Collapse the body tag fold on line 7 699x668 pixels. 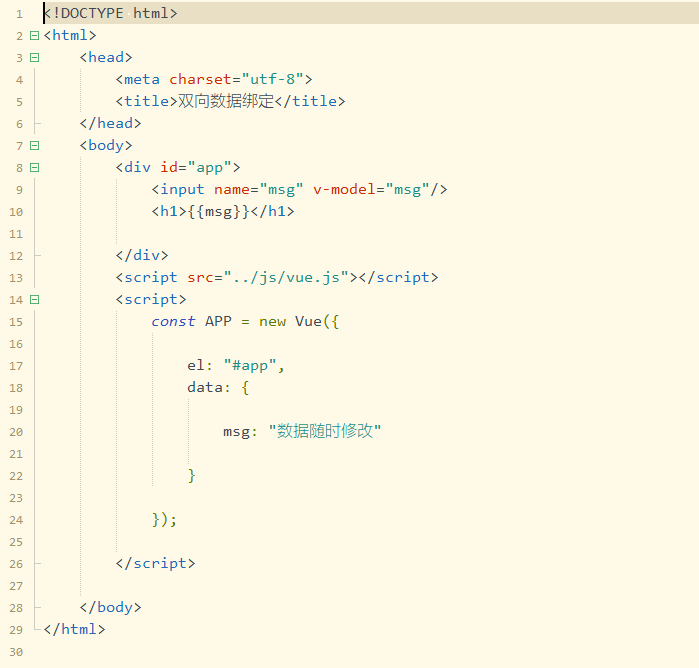(x=34, y=145)
